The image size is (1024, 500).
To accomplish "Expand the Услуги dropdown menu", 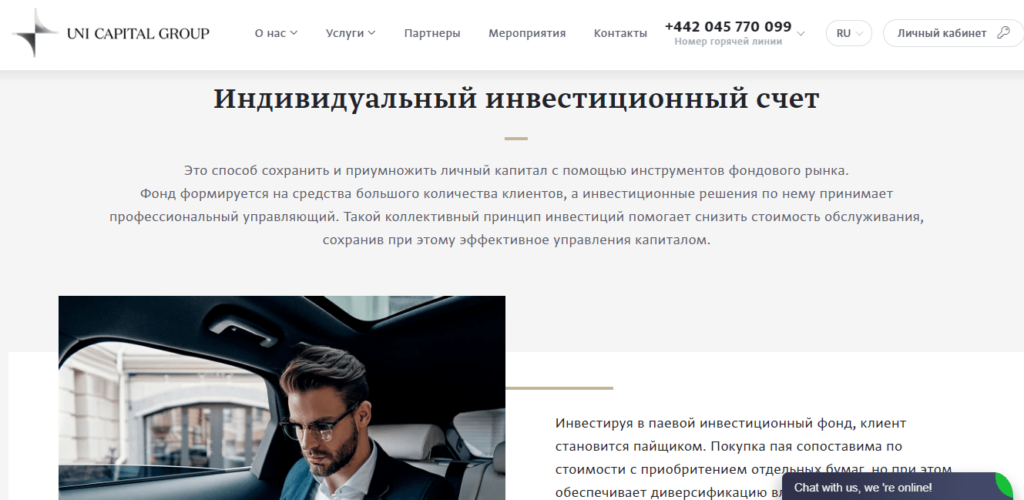I will pyautogui.click(x=351, y=33).
